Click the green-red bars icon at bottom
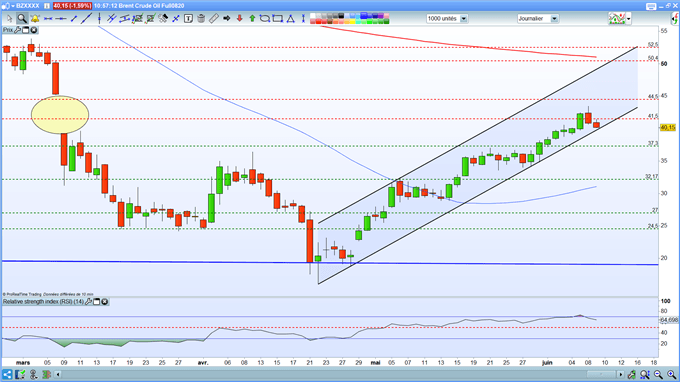 click(x=46, y=374)
